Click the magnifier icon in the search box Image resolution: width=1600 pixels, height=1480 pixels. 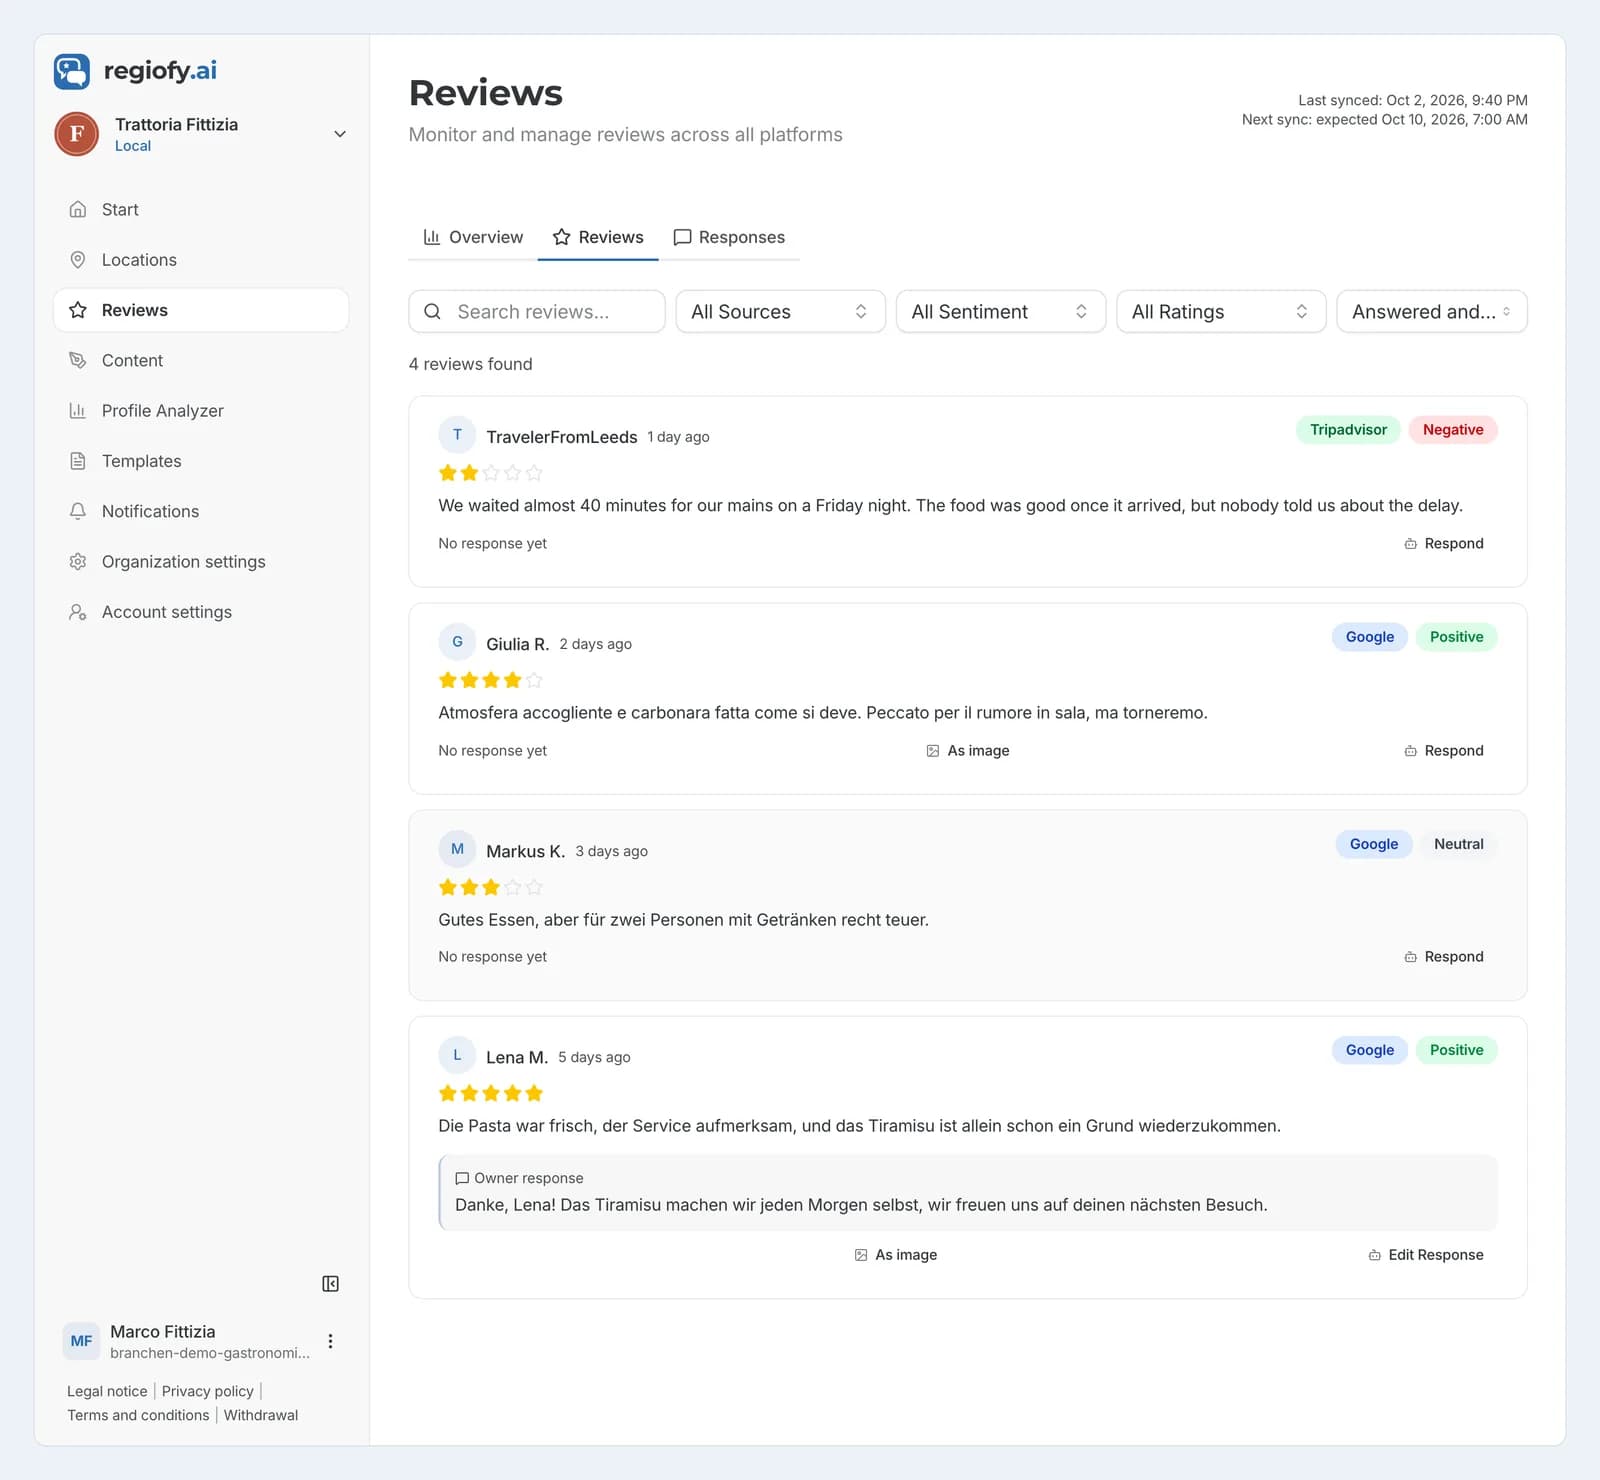(432, 312)
